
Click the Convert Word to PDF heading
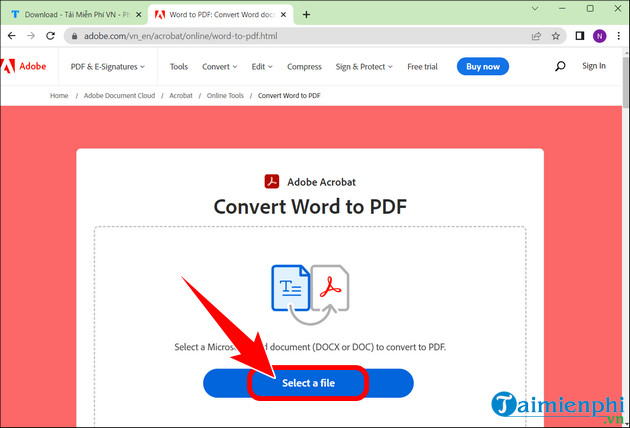tap(310, 207)
